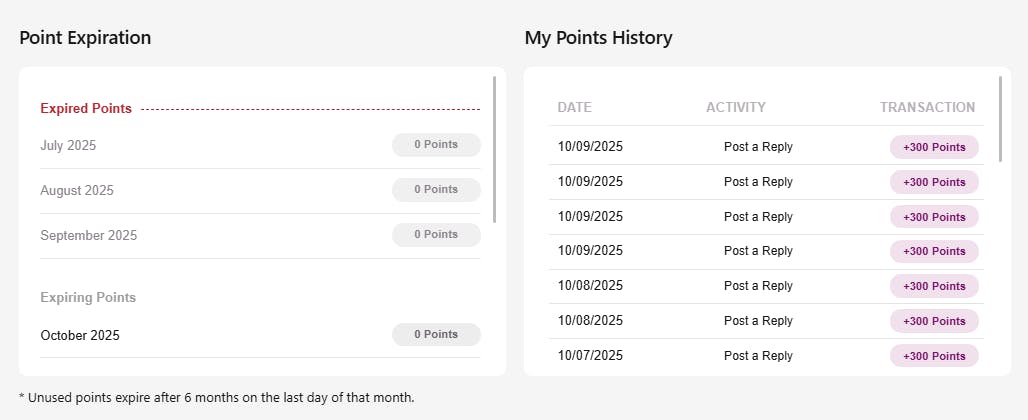Image resolution: width=1028 pixels, height=420 pixels.
Task: Click the TRANSACTION column header
Action: coord(927,107)
